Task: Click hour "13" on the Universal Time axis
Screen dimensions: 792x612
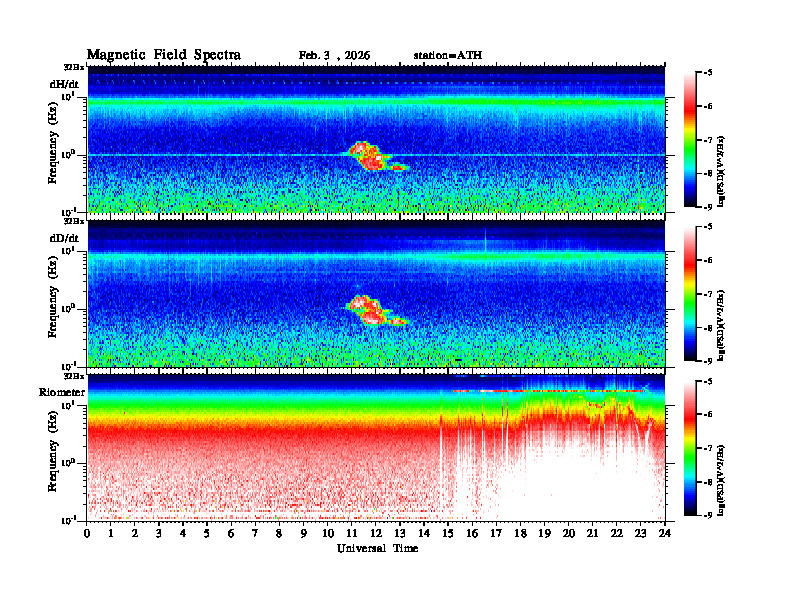Action: pos(400,534)
